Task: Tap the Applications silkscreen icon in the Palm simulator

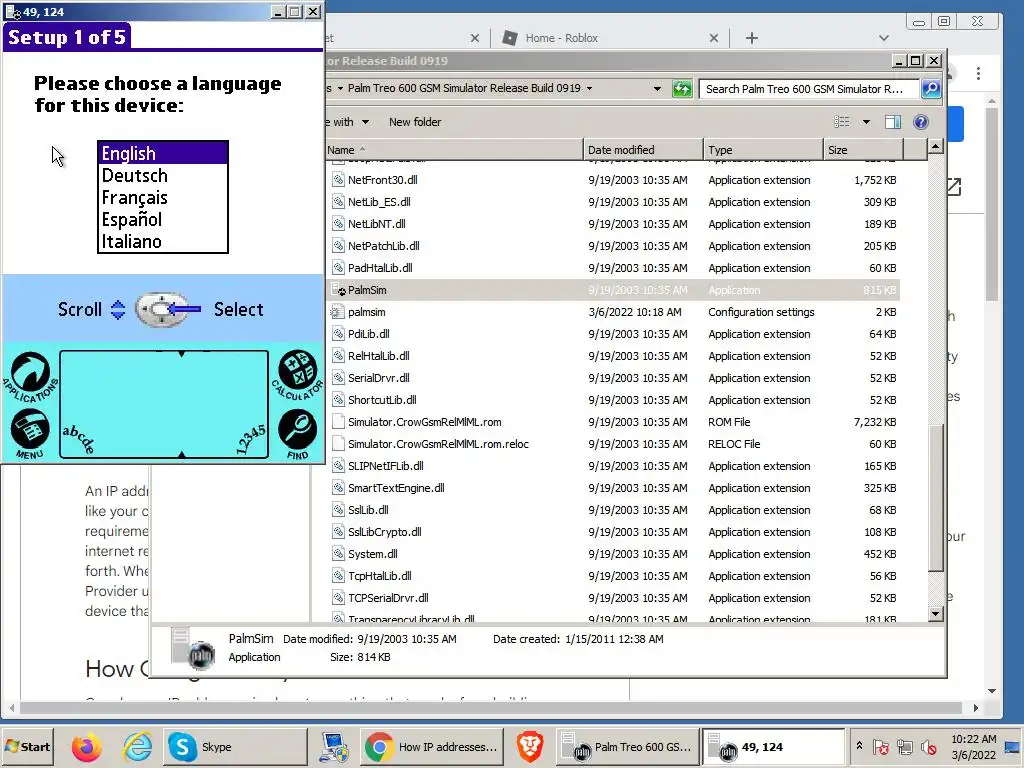Action: pos(30,376)
